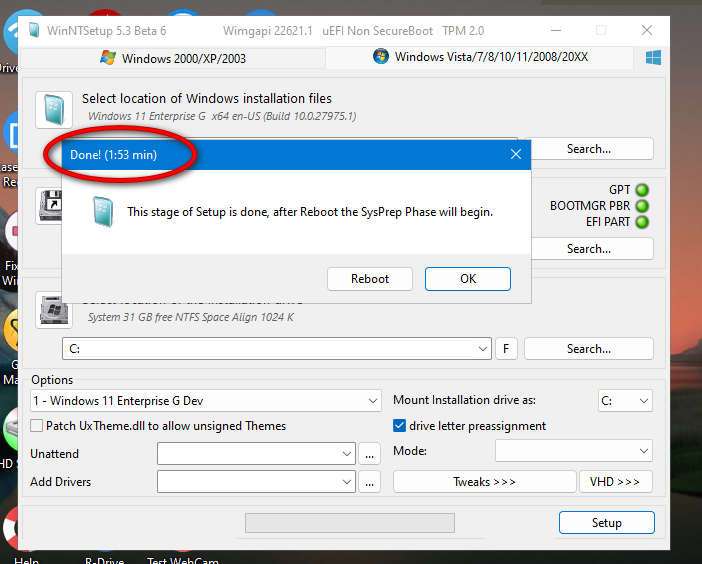The image size is (702, 564).
Task: Open the VHD >>> options
Action: click(616, 482)
